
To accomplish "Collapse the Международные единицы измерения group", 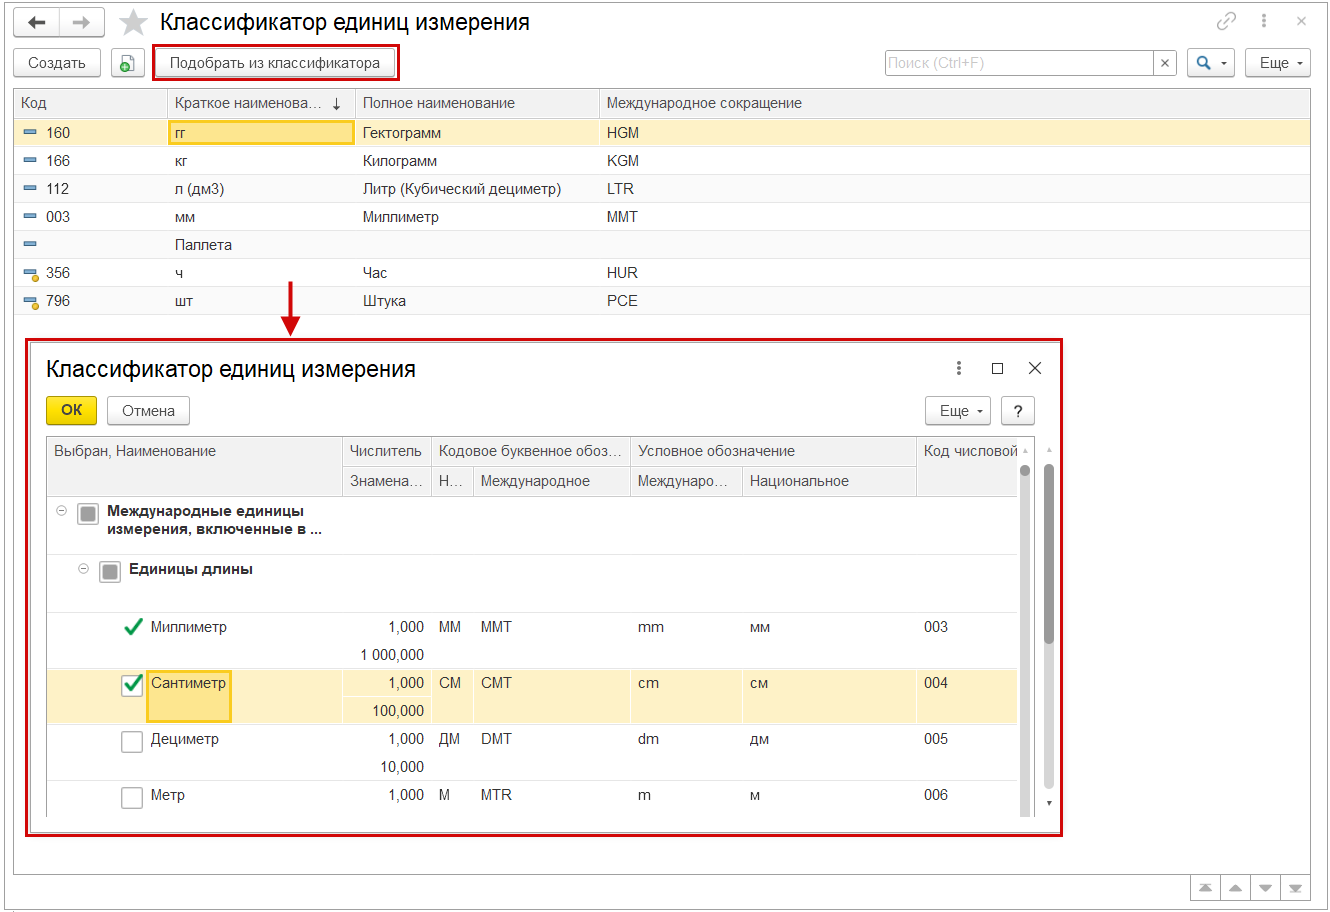I will (x=62, y=511).
